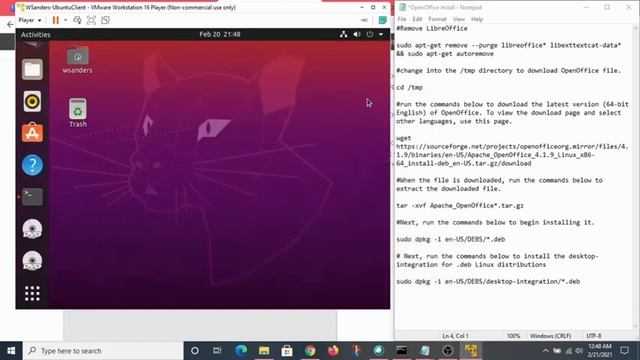
Task: Click the '#Remove LibreOffice' line in Notepad
Action: click(432, 28)
